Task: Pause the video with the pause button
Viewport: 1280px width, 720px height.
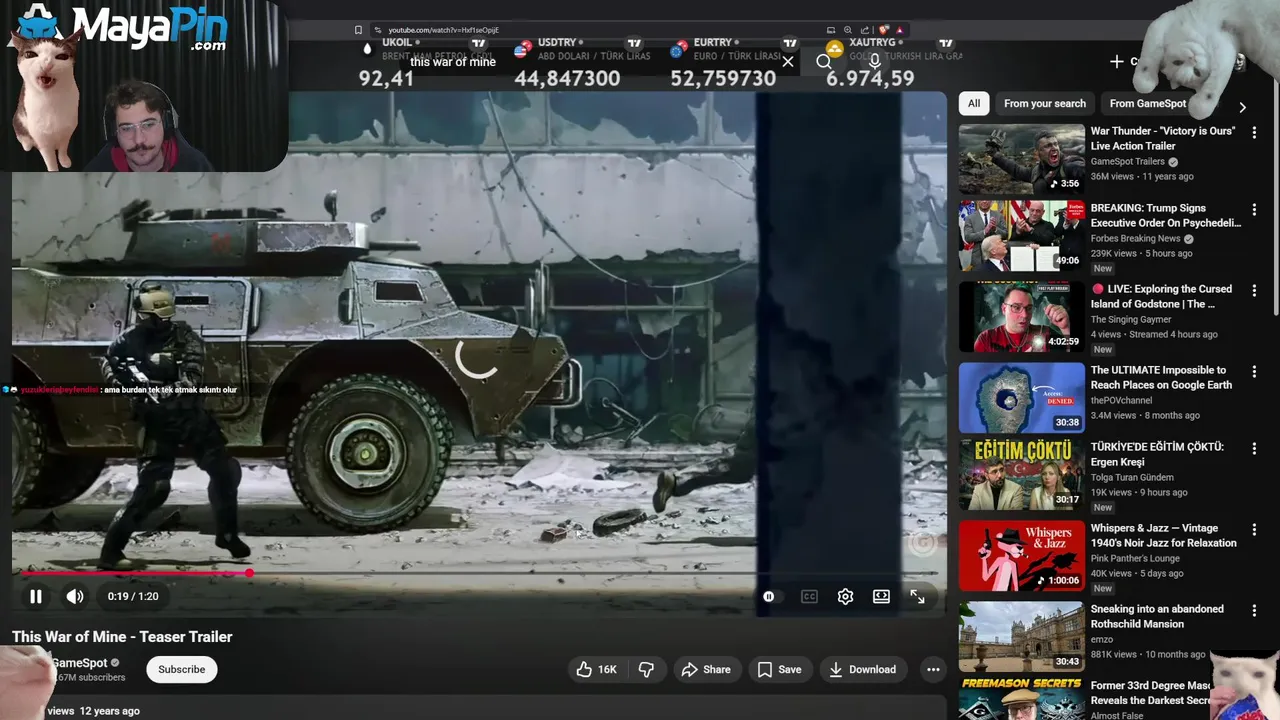Action: tap(36, 596)
